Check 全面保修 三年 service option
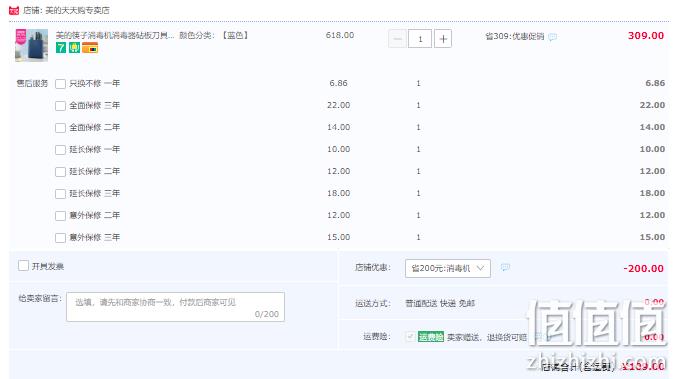 pos(60,106)
